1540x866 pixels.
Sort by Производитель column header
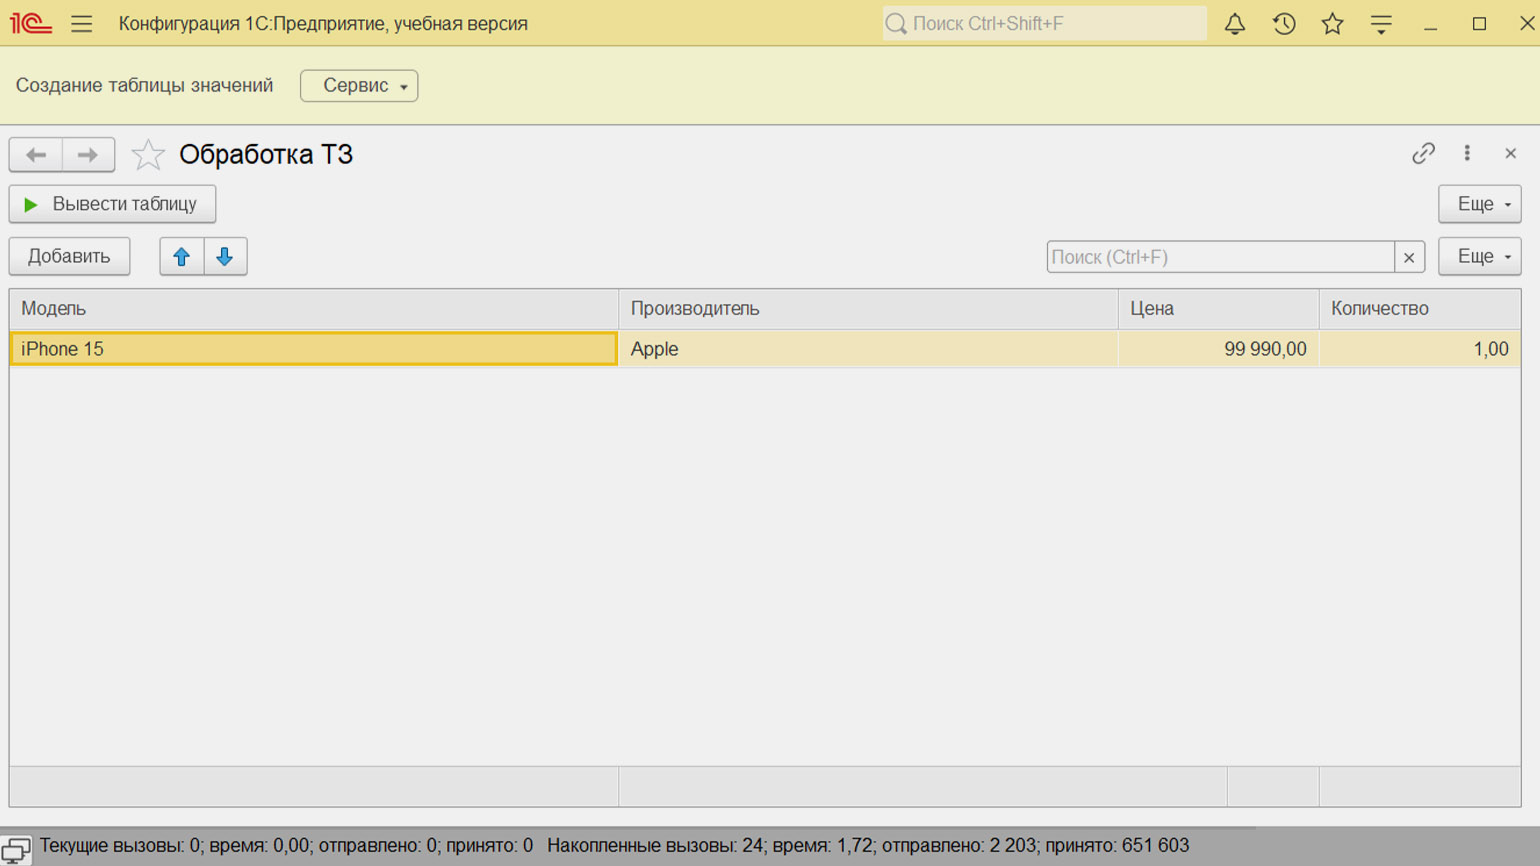click(x=868, y=309)
